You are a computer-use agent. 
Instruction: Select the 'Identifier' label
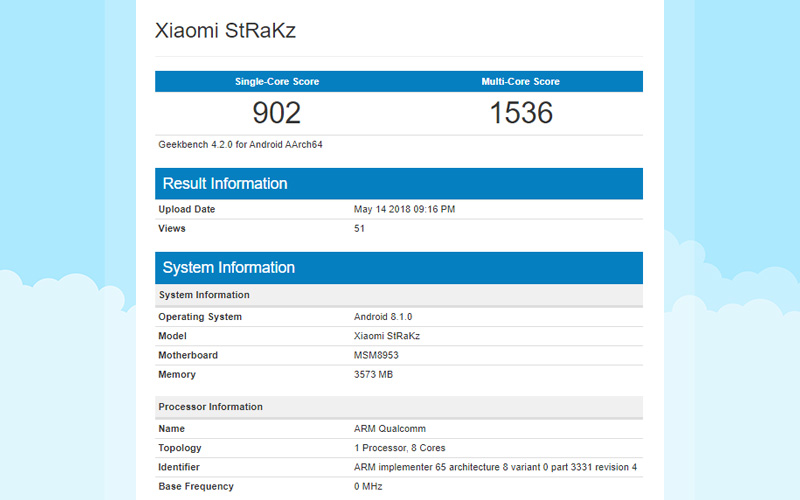(x=179, y=467)
